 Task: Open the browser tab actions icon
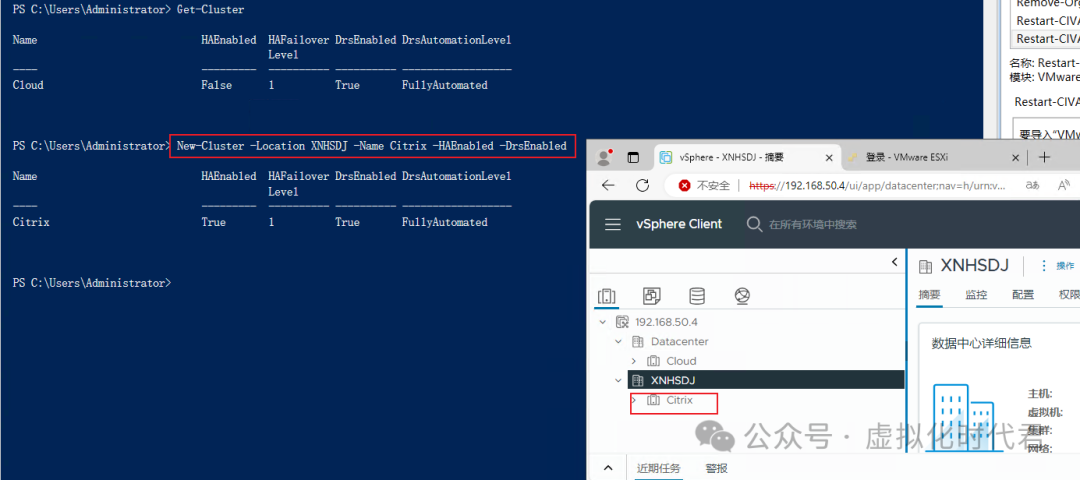[633, 158]
